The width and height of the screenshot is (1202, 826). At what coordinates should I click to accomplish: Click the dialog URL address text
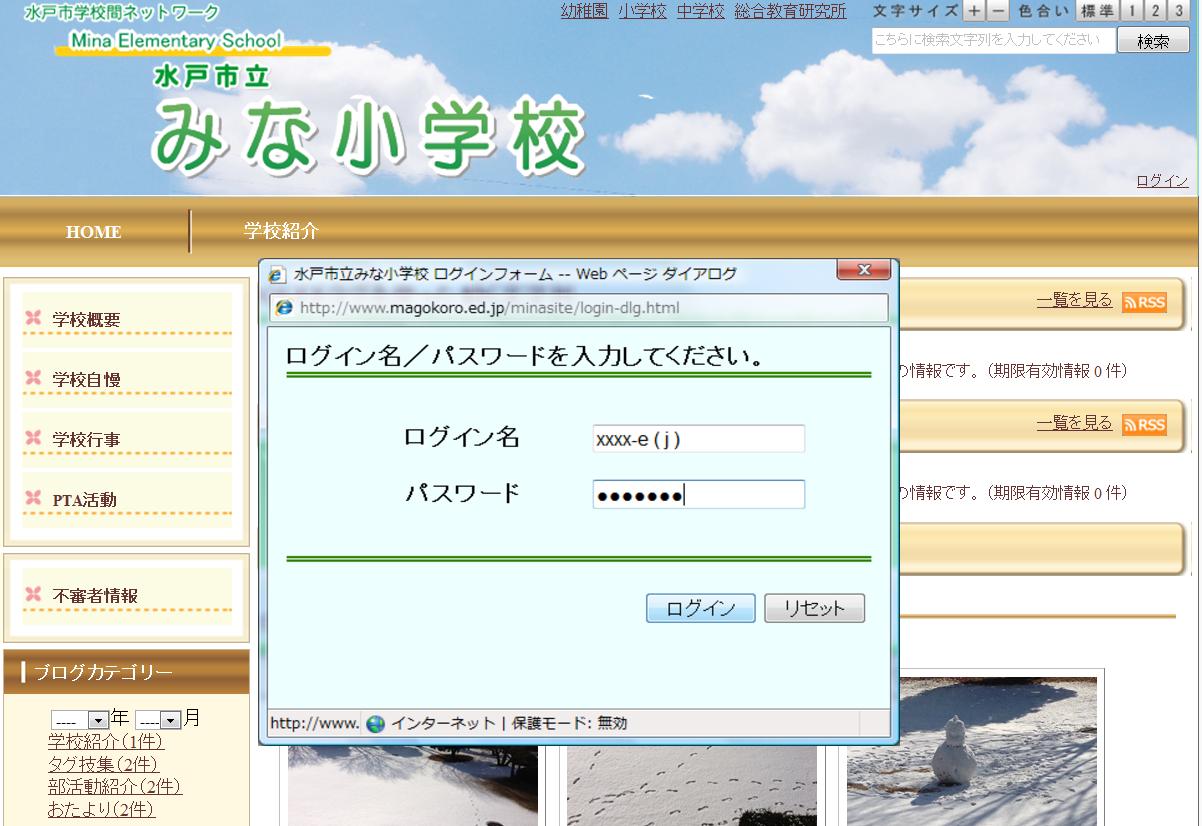pos(490,308)
